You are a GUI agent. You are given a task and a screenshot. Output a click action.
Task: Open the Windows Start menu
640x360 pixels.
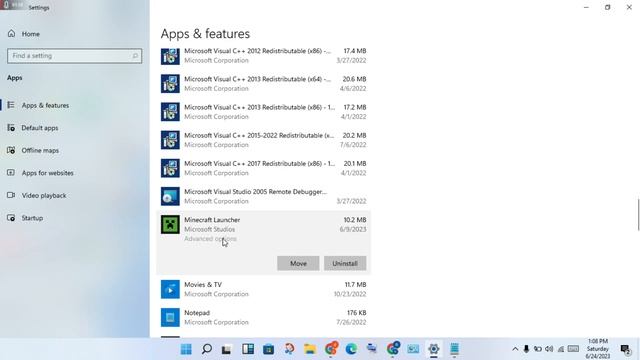pyautogui.click(x=186, y=349)
